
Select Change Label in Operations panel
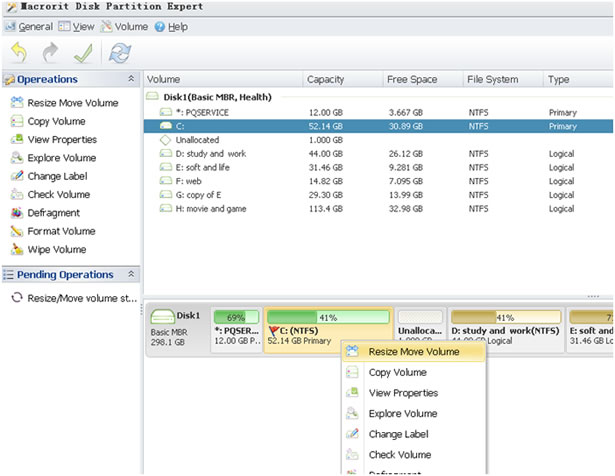tap(49, 176)
